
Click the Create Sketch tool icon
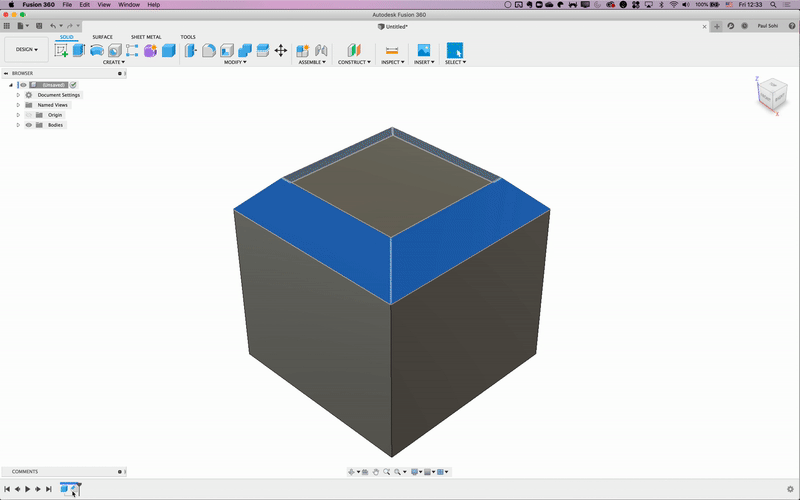click(x=61, y=50)
